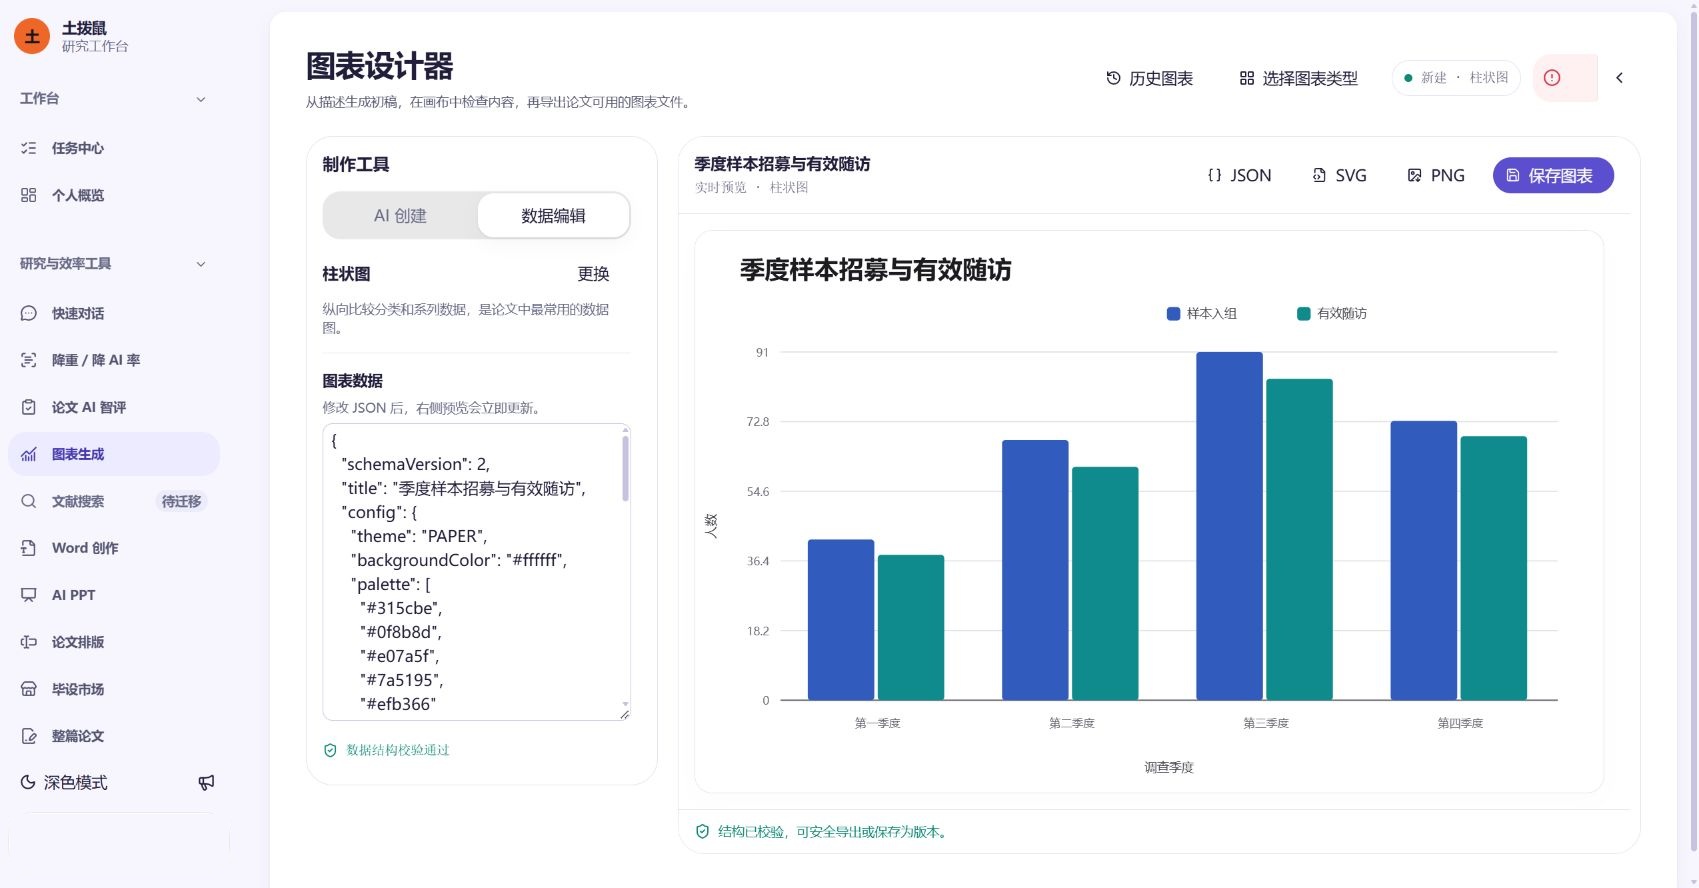Screen dimensions: 1699x888
Task: Select 图表生成 in sidebar
Action: coord(113,454)
